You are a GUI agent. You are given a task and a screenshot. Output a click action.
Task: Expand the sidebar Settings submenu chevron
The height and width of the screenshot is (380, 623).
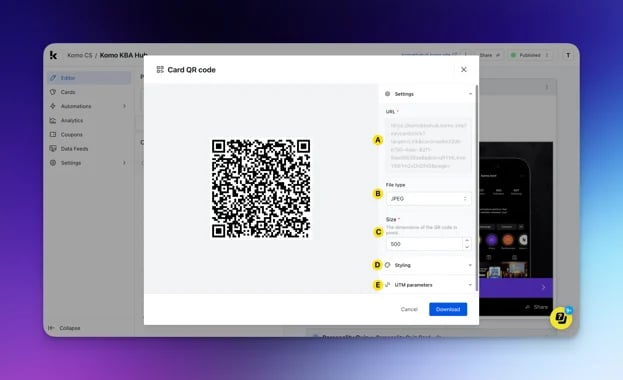124,163
